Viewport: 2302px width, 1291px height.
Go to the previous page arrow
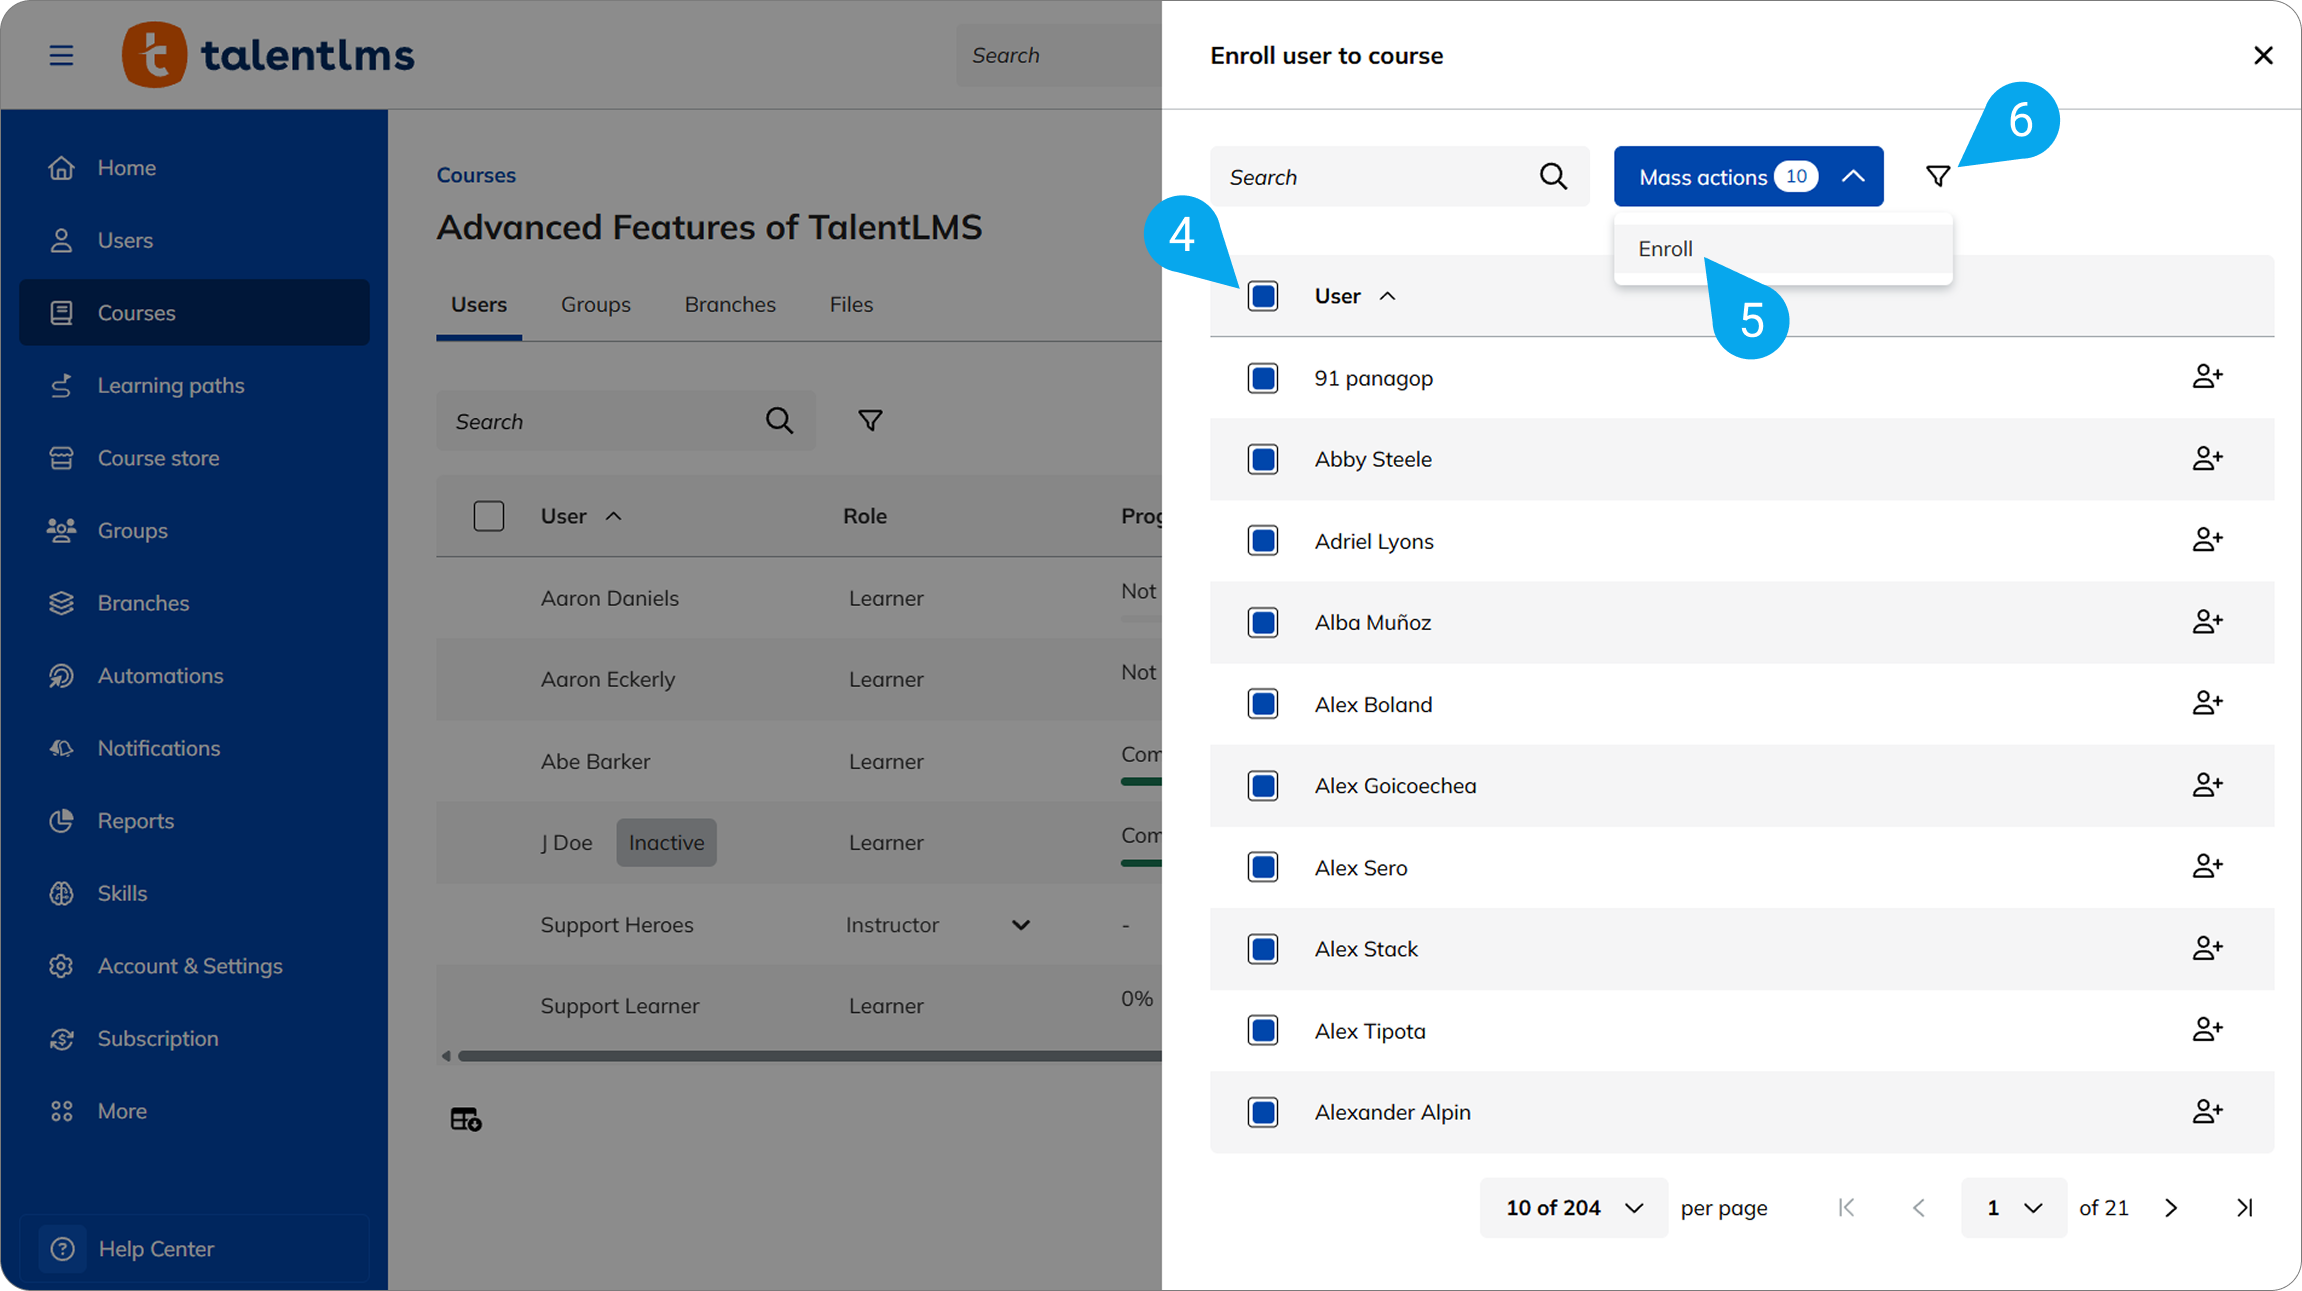(x=1918, y=1208)
